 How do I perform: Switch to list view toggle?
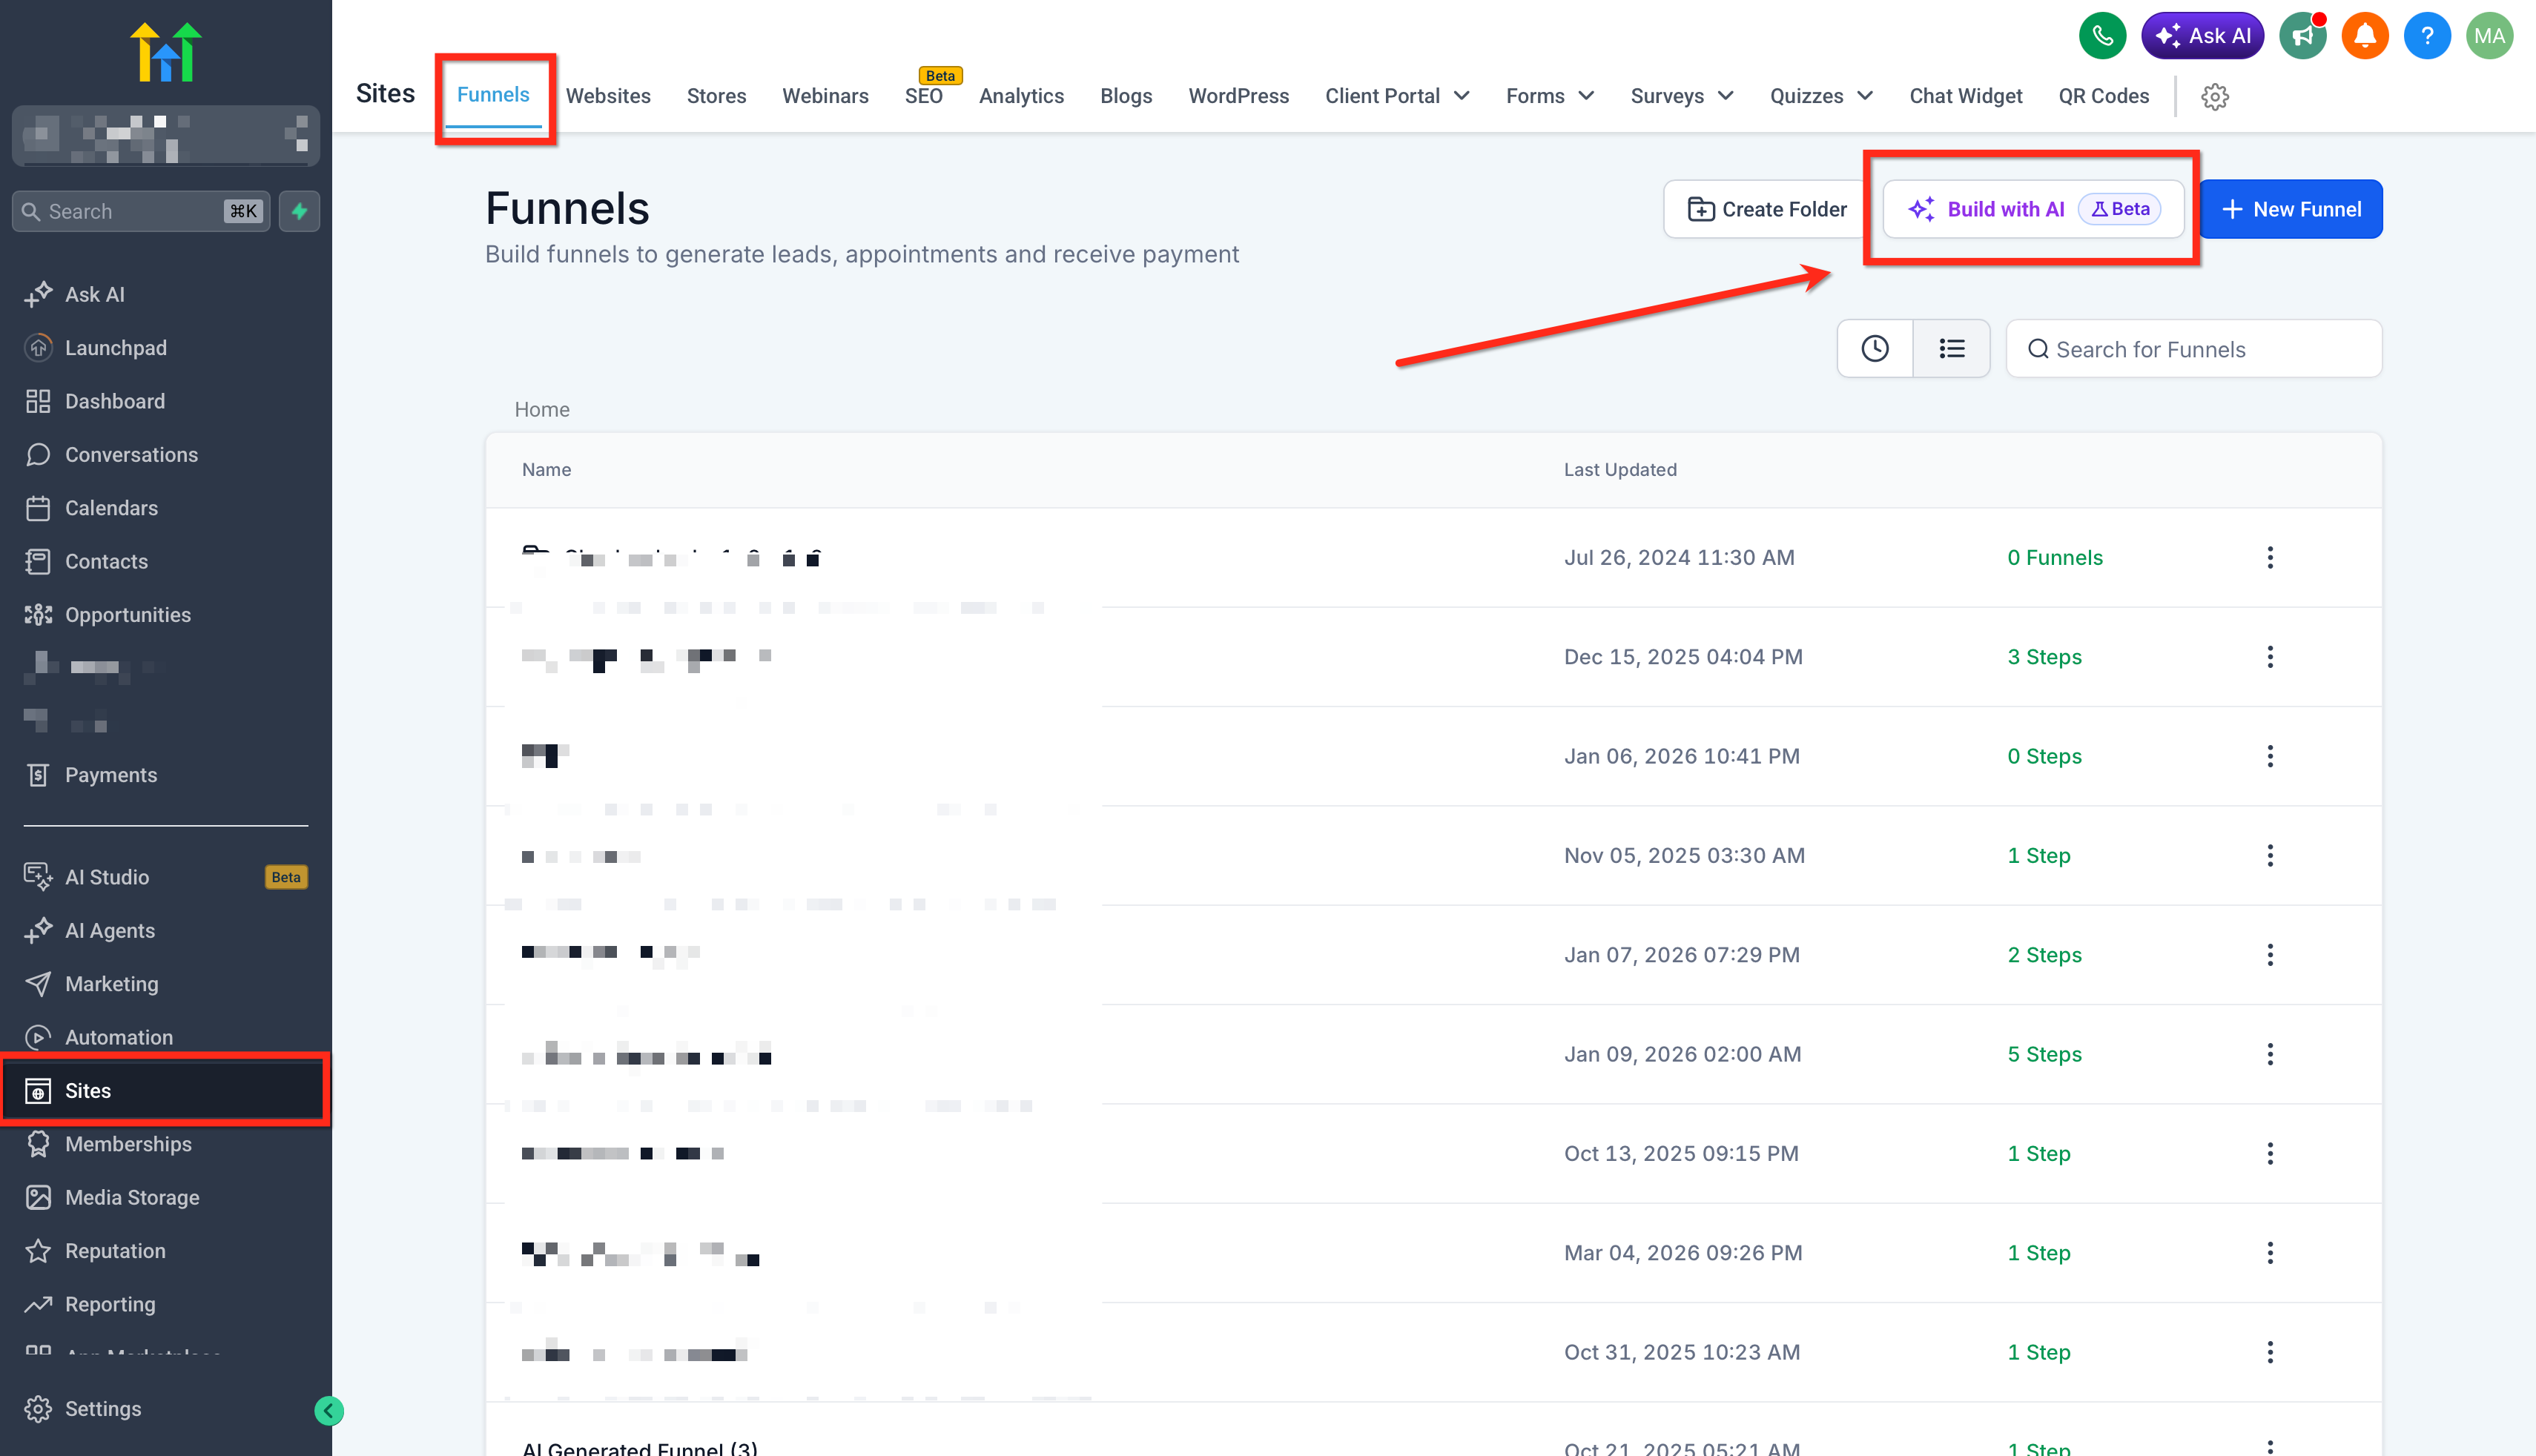(x=1951, y=349)
